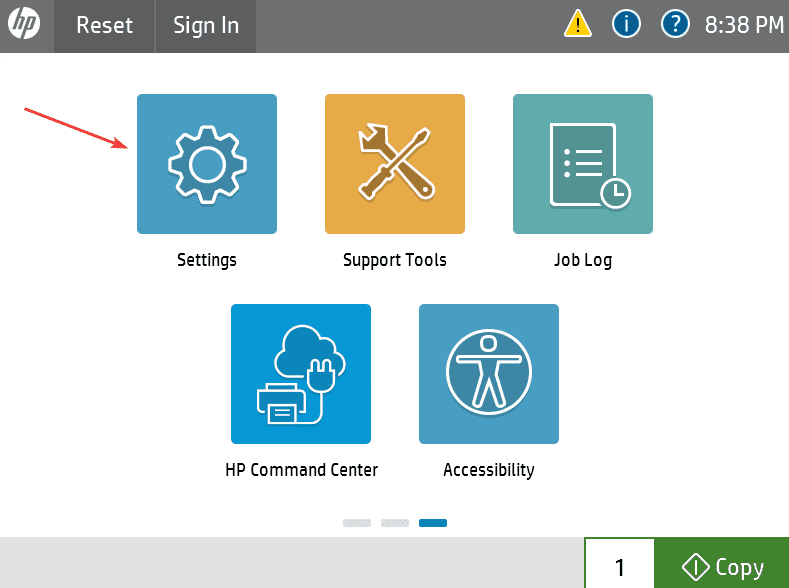The height and width of the screenshot is (588, 789).
Task: Switch to the second page indicator dot
Action: [x=395, y=523]
